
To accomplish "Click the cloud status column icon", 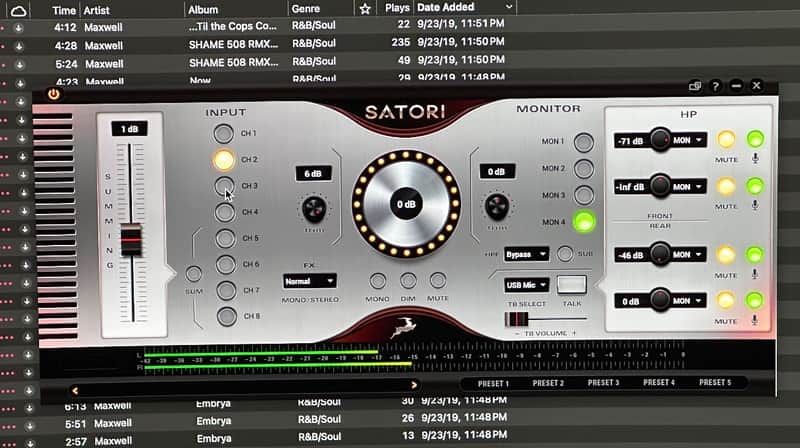I will click(18, 11).
